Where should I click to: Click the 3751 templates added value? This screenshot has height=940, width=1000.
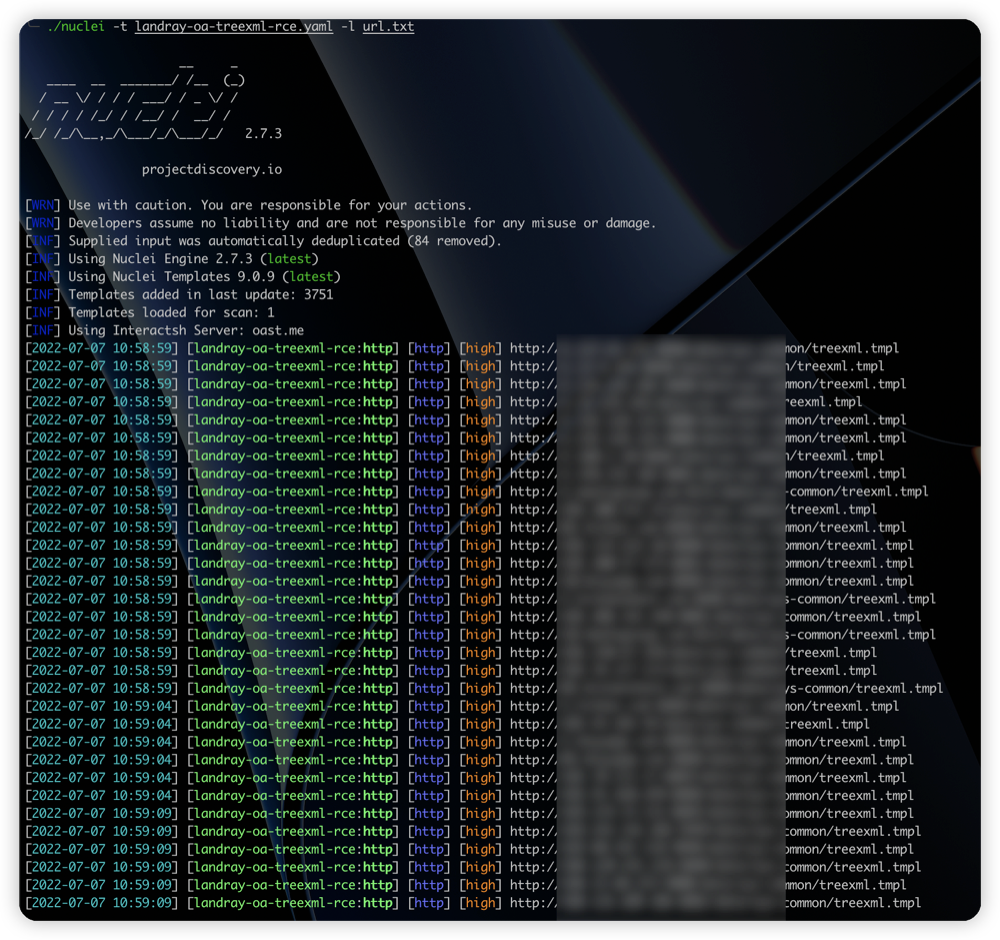pyautogui.click(x=318, y=294)
